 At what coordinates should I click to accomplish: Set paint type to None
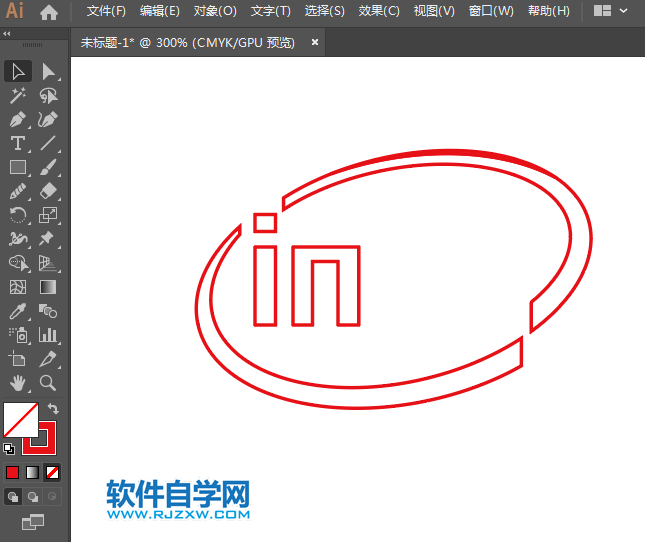pos(52,473)
